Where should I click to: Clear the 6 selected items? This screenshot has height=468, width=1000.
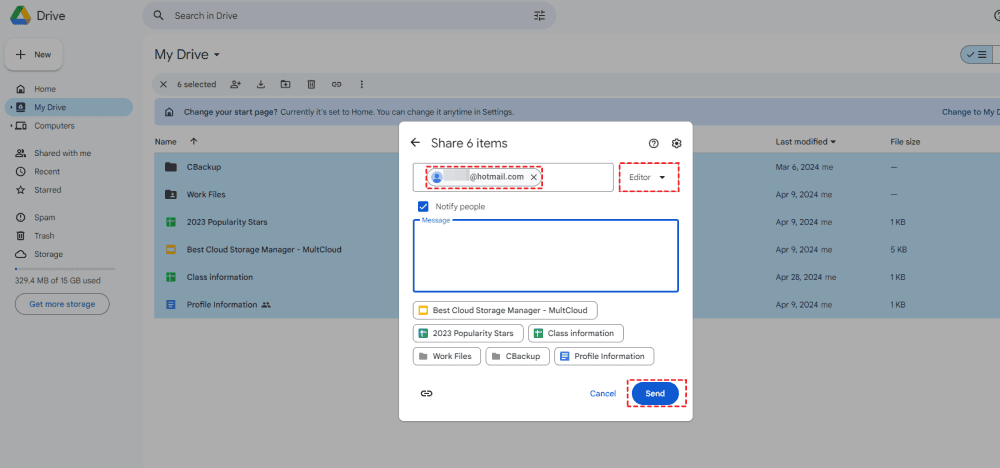click(163, 84)
